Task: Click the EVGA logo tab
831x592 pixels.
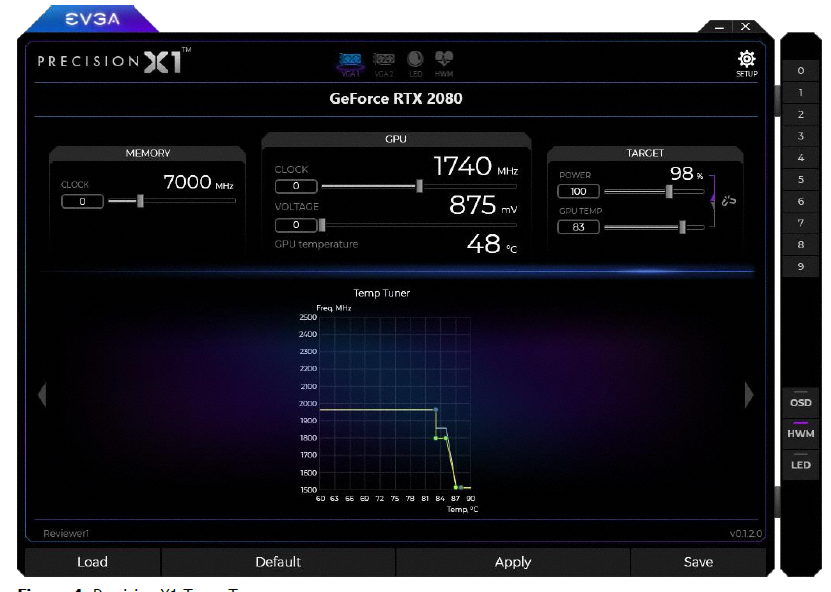Action: coord(93,19)
